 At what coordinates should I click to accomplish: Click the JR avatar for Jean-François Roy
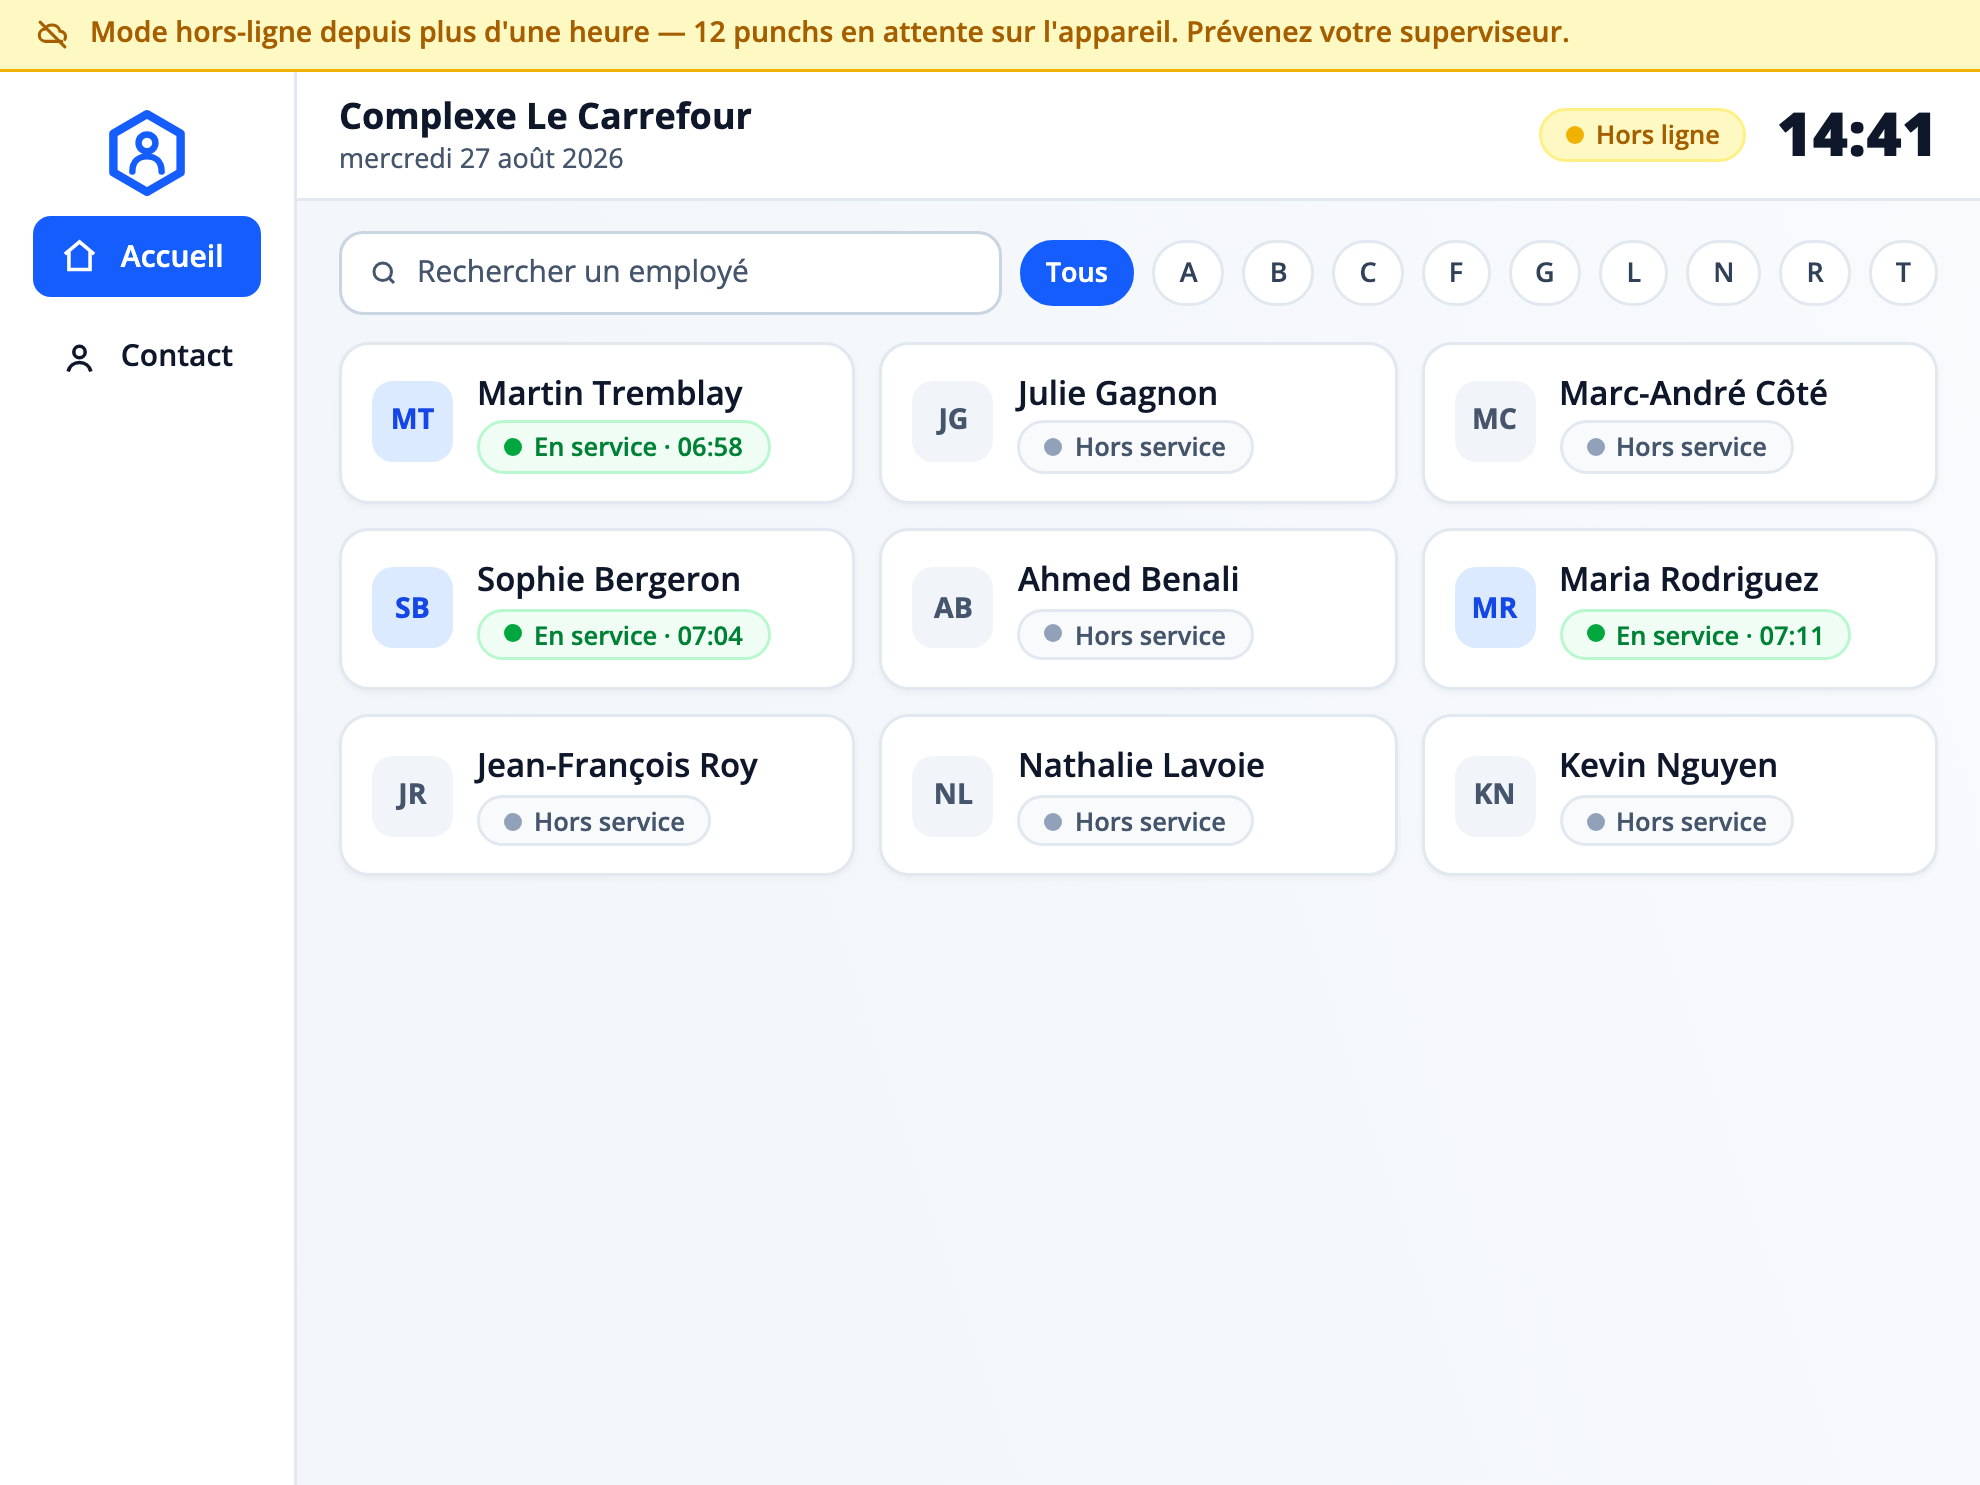[413, 795]
